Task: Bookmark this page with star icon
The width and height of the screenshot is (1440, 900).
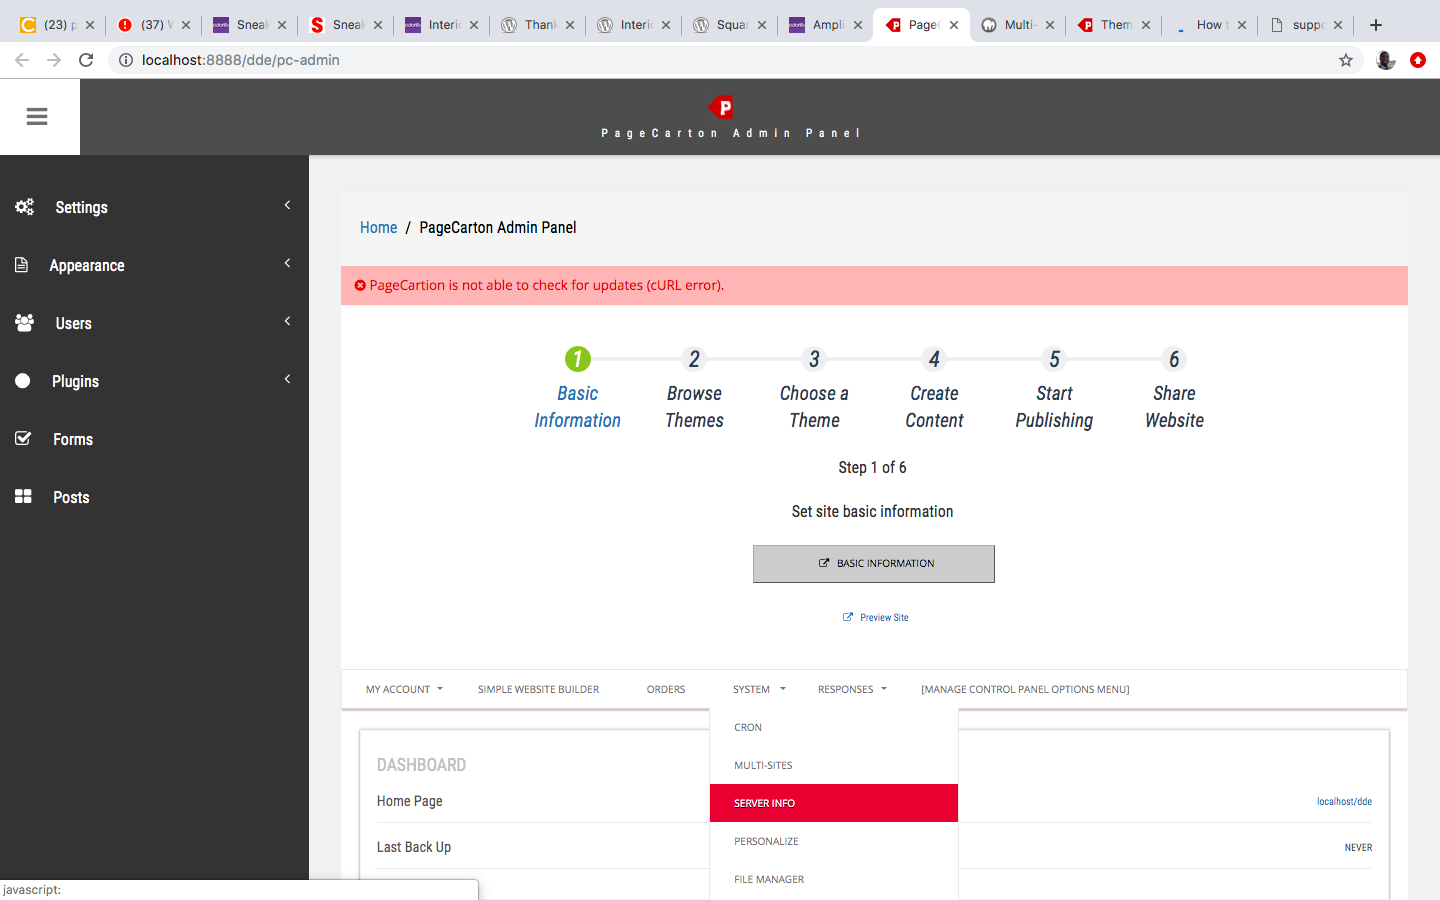Action: click(x=1346, y=60)
